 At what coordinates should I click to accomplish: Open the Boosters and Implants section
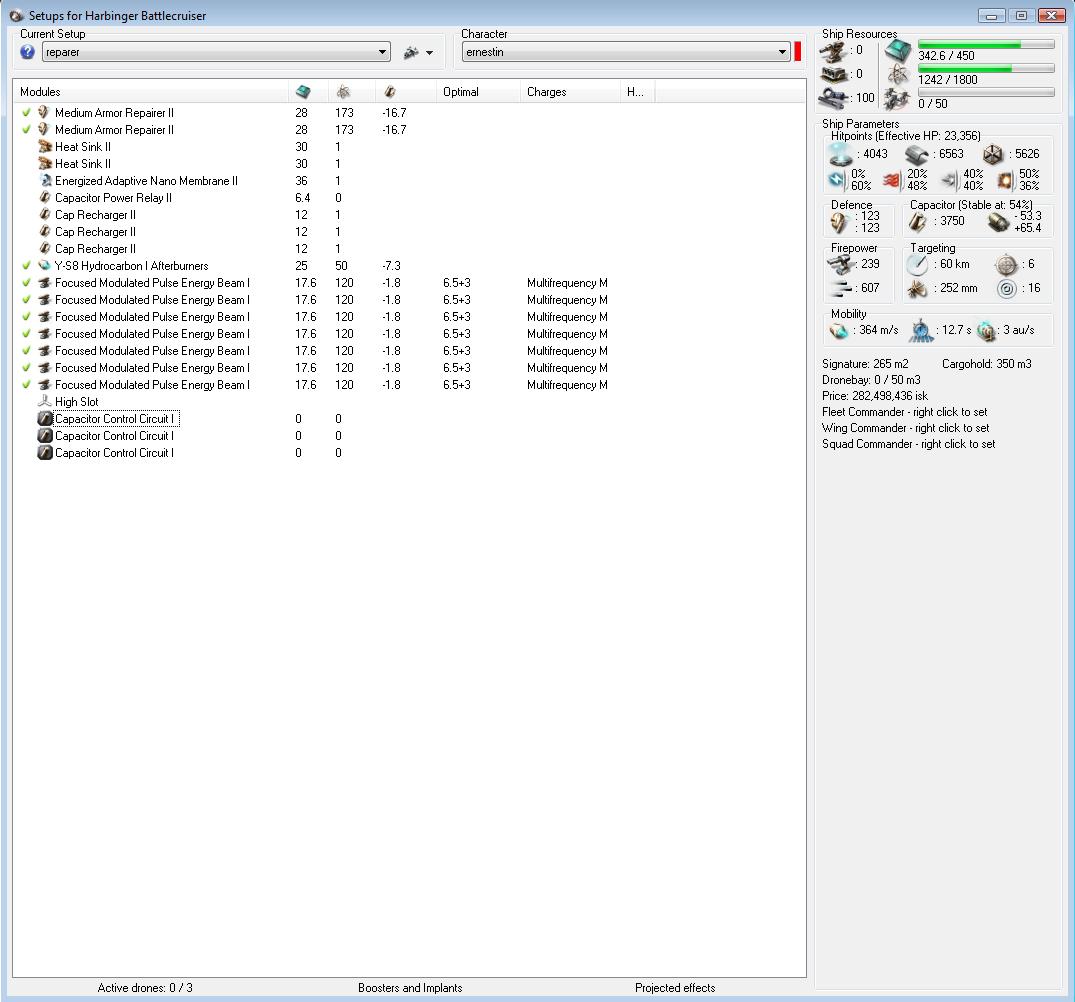[410, 988]
